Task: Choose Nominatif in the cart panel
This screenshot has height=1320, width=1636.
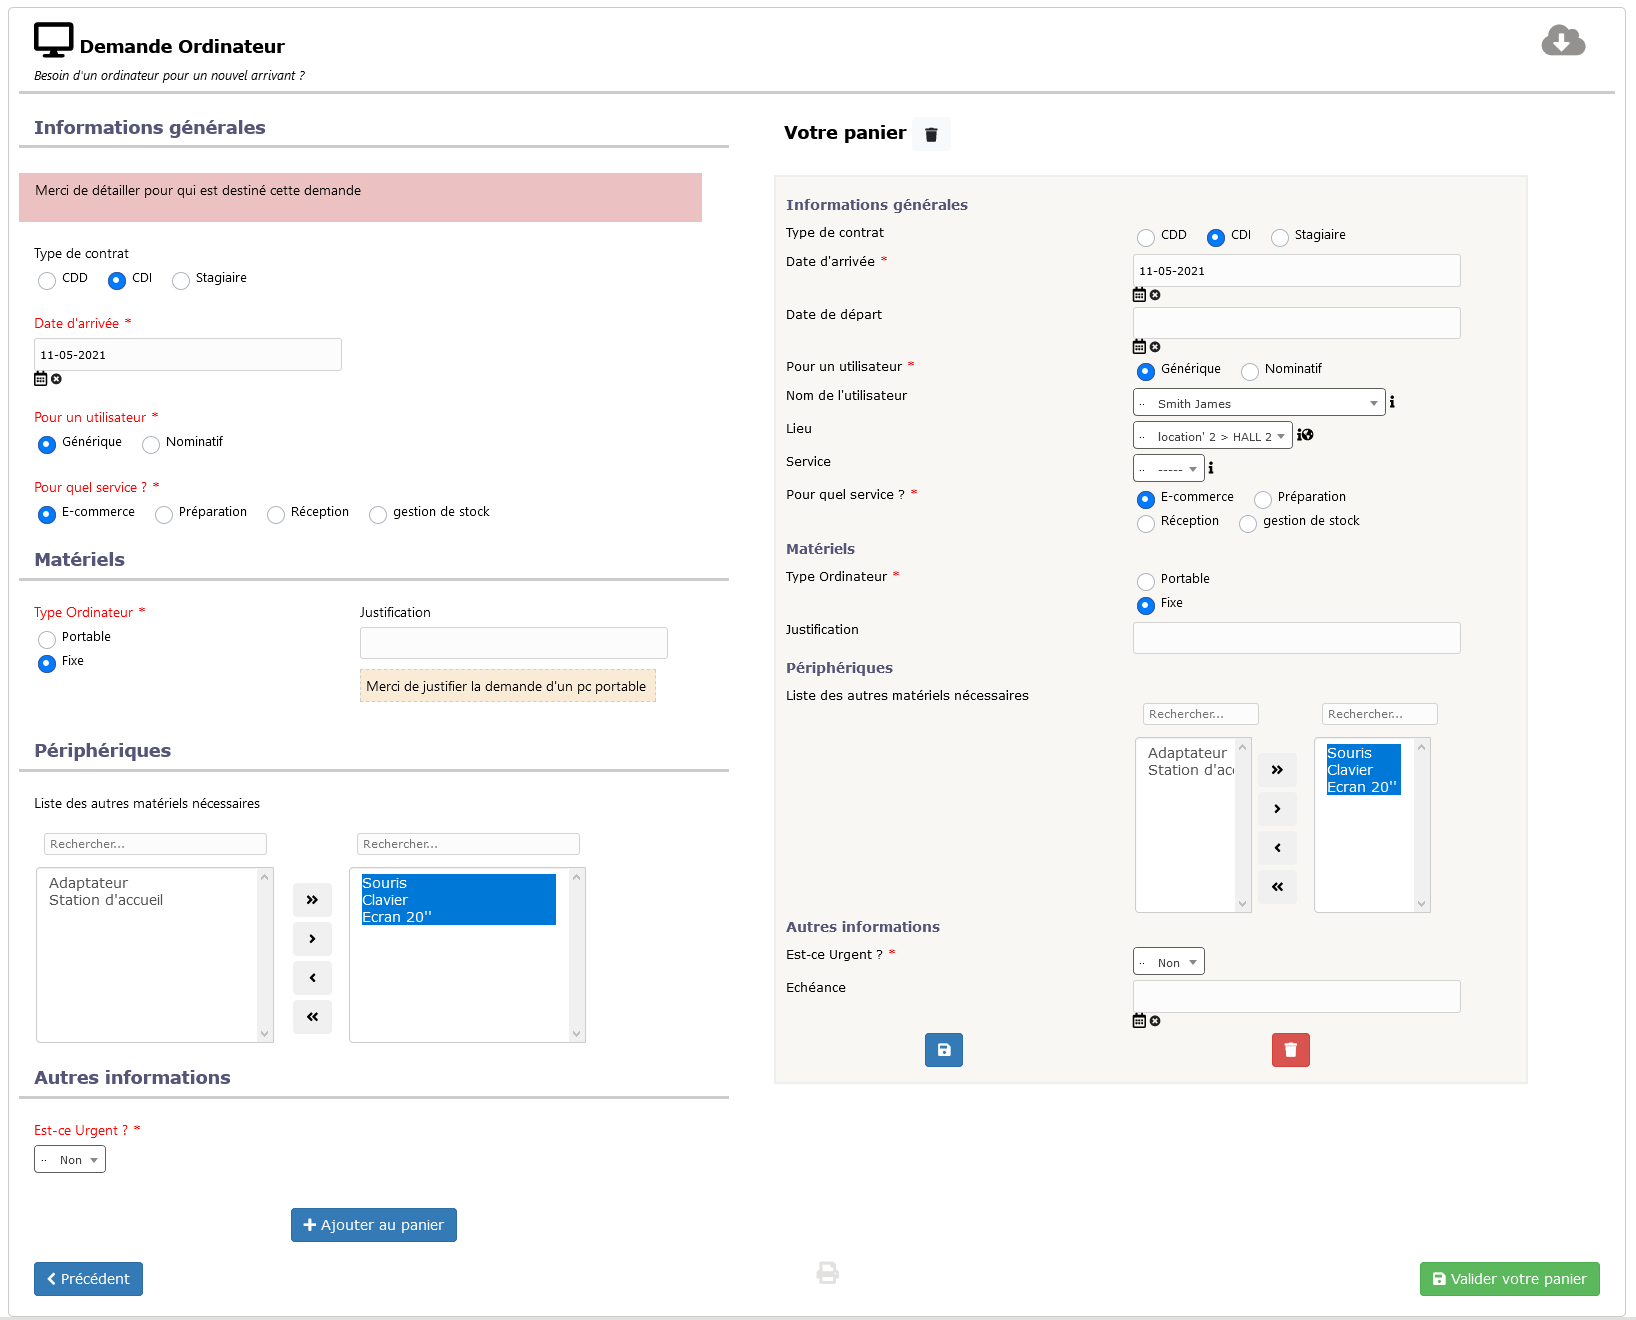Action: (1250, 372)
